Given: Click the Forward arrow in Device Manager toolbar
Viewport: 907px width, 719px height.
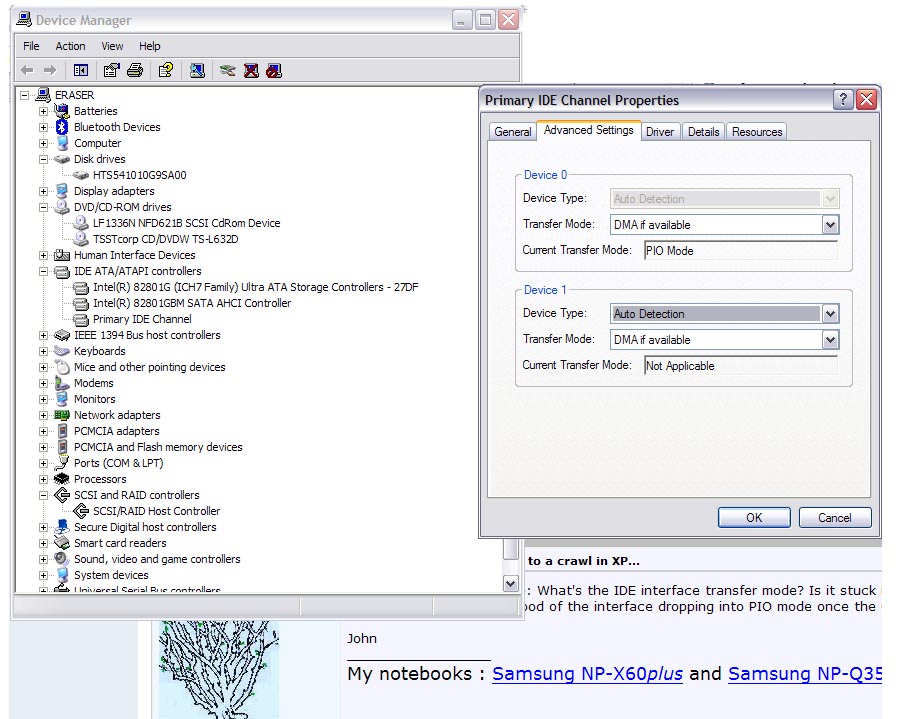Looking at the screenshot, I should click(50, 71).
